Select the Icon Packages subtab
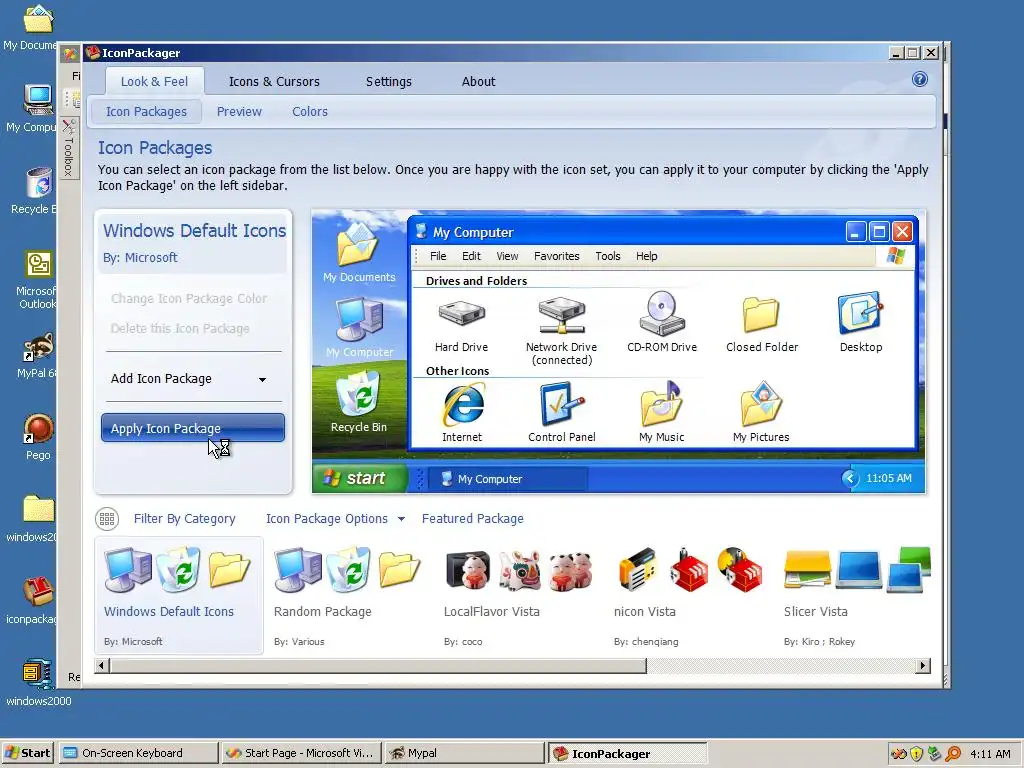 point(146,112)
